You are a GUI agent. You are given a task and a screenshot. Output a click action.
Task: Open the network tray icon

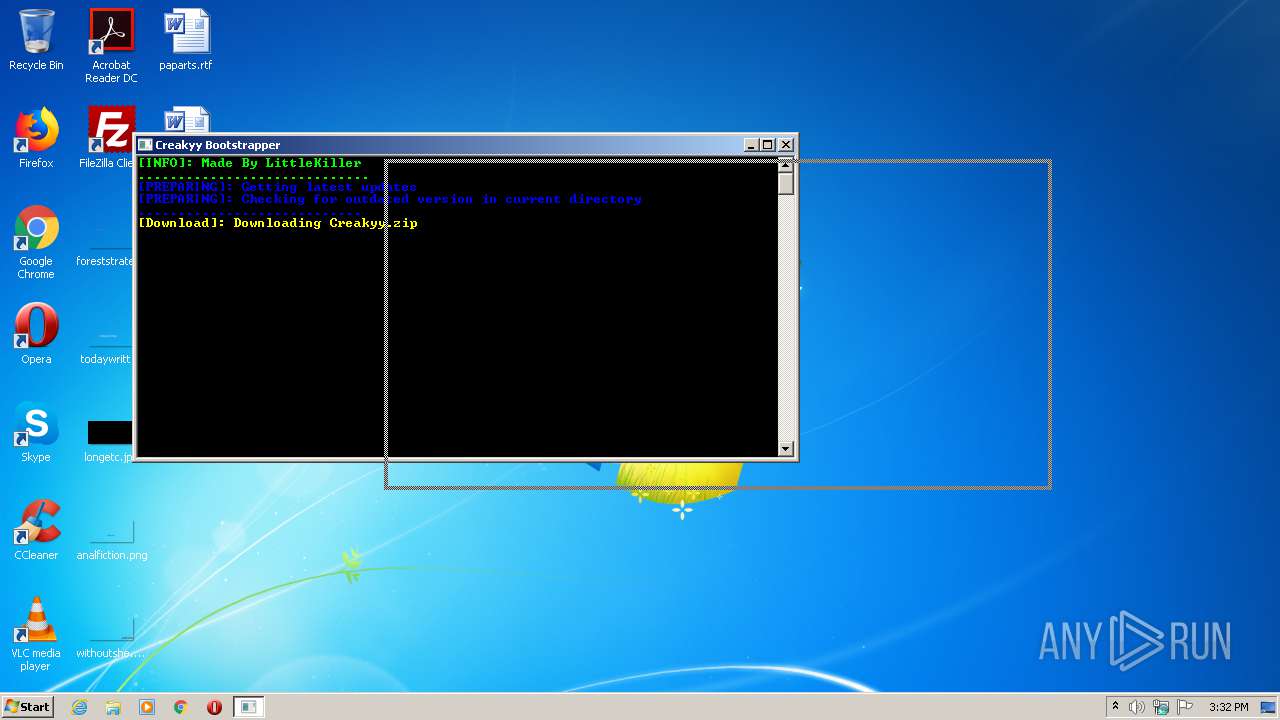pyautogui.click(x=1161, y=707)
